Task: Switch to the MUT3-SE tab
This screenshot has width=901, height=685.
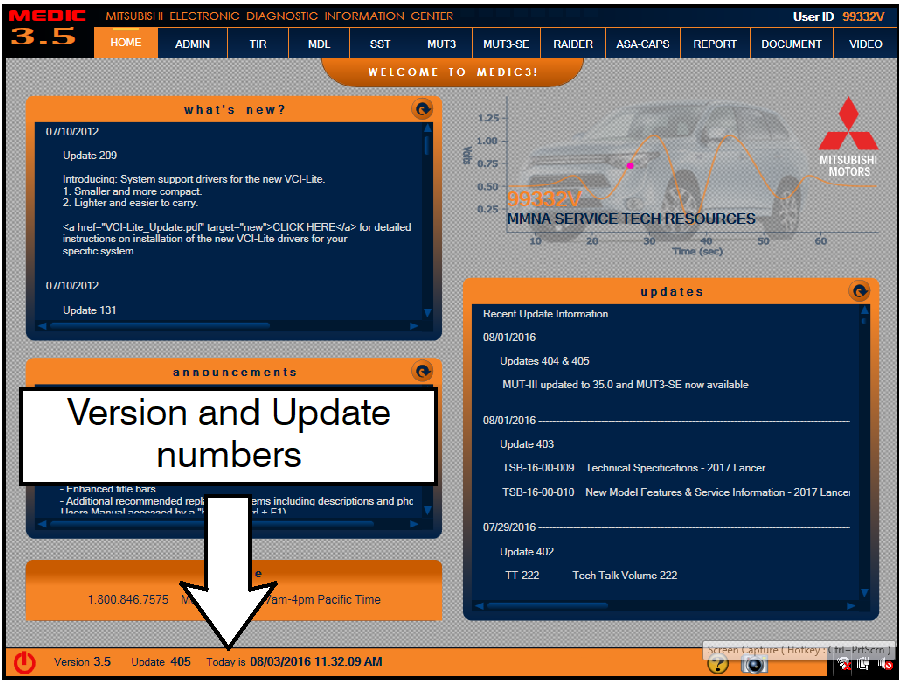Action: [506, 44]
